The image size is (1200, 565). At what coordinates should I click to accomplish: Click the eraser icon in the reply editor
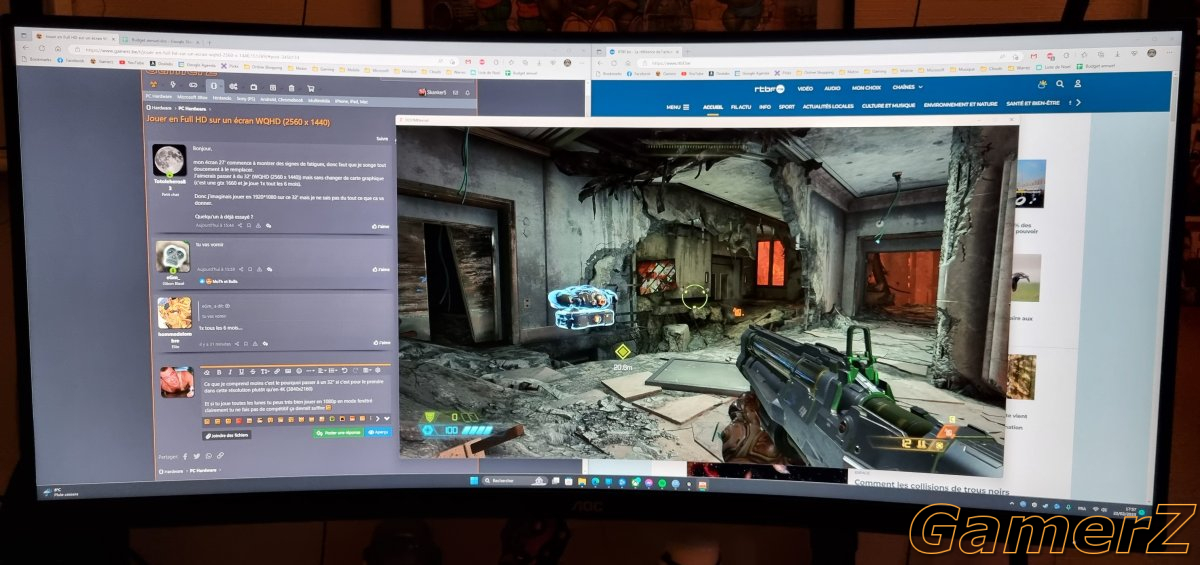pyautogui.click(x=207, y=371)
